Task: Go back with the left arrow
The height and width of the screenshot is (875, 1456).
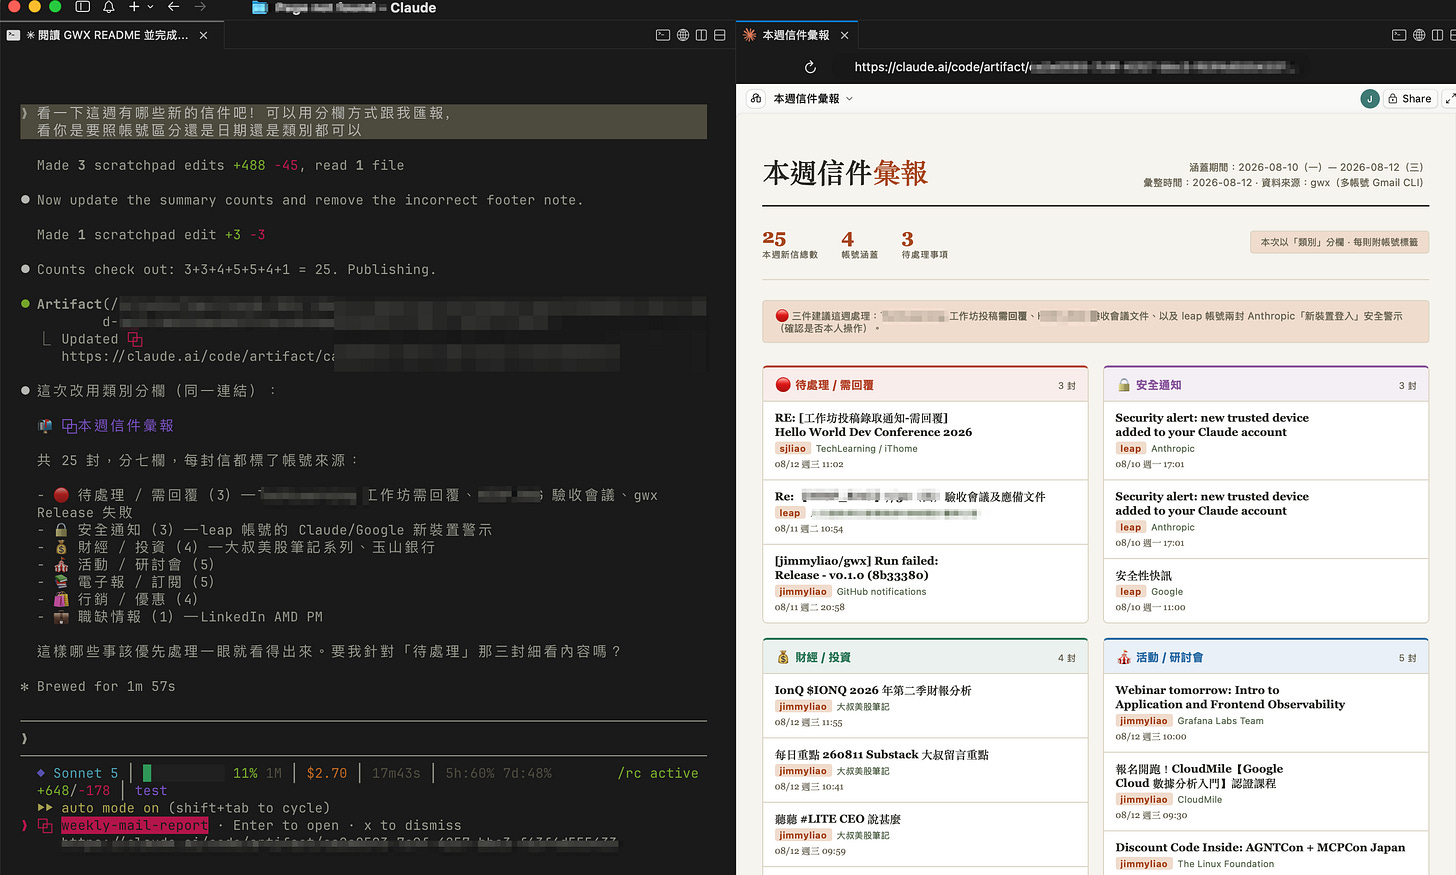Action: pos(174,7)
